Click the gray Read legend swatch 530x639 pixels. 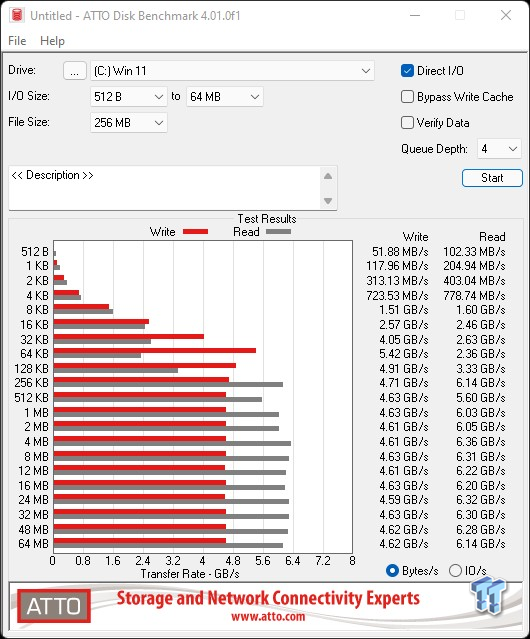coord(278,232)
